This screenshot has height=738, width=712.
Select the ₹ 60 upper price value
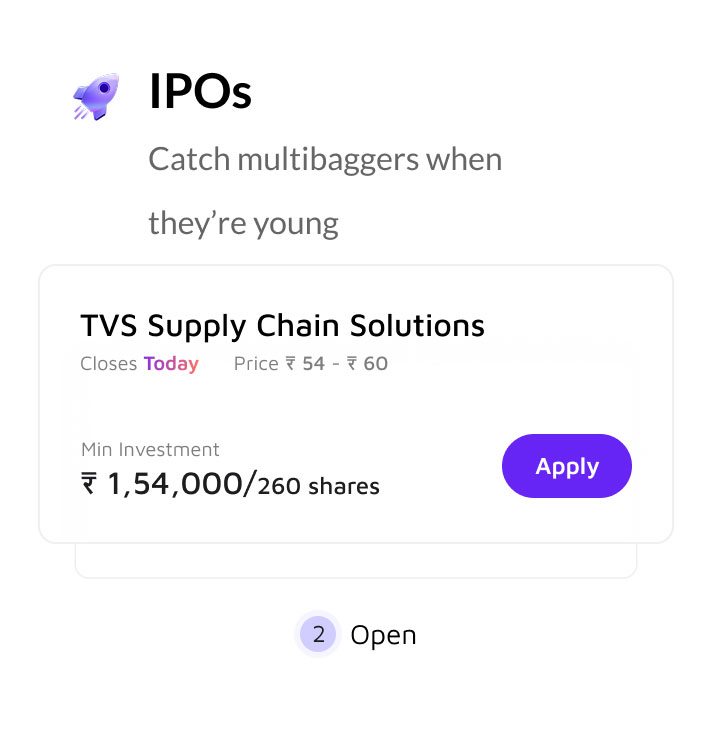[x=367, y=364]
